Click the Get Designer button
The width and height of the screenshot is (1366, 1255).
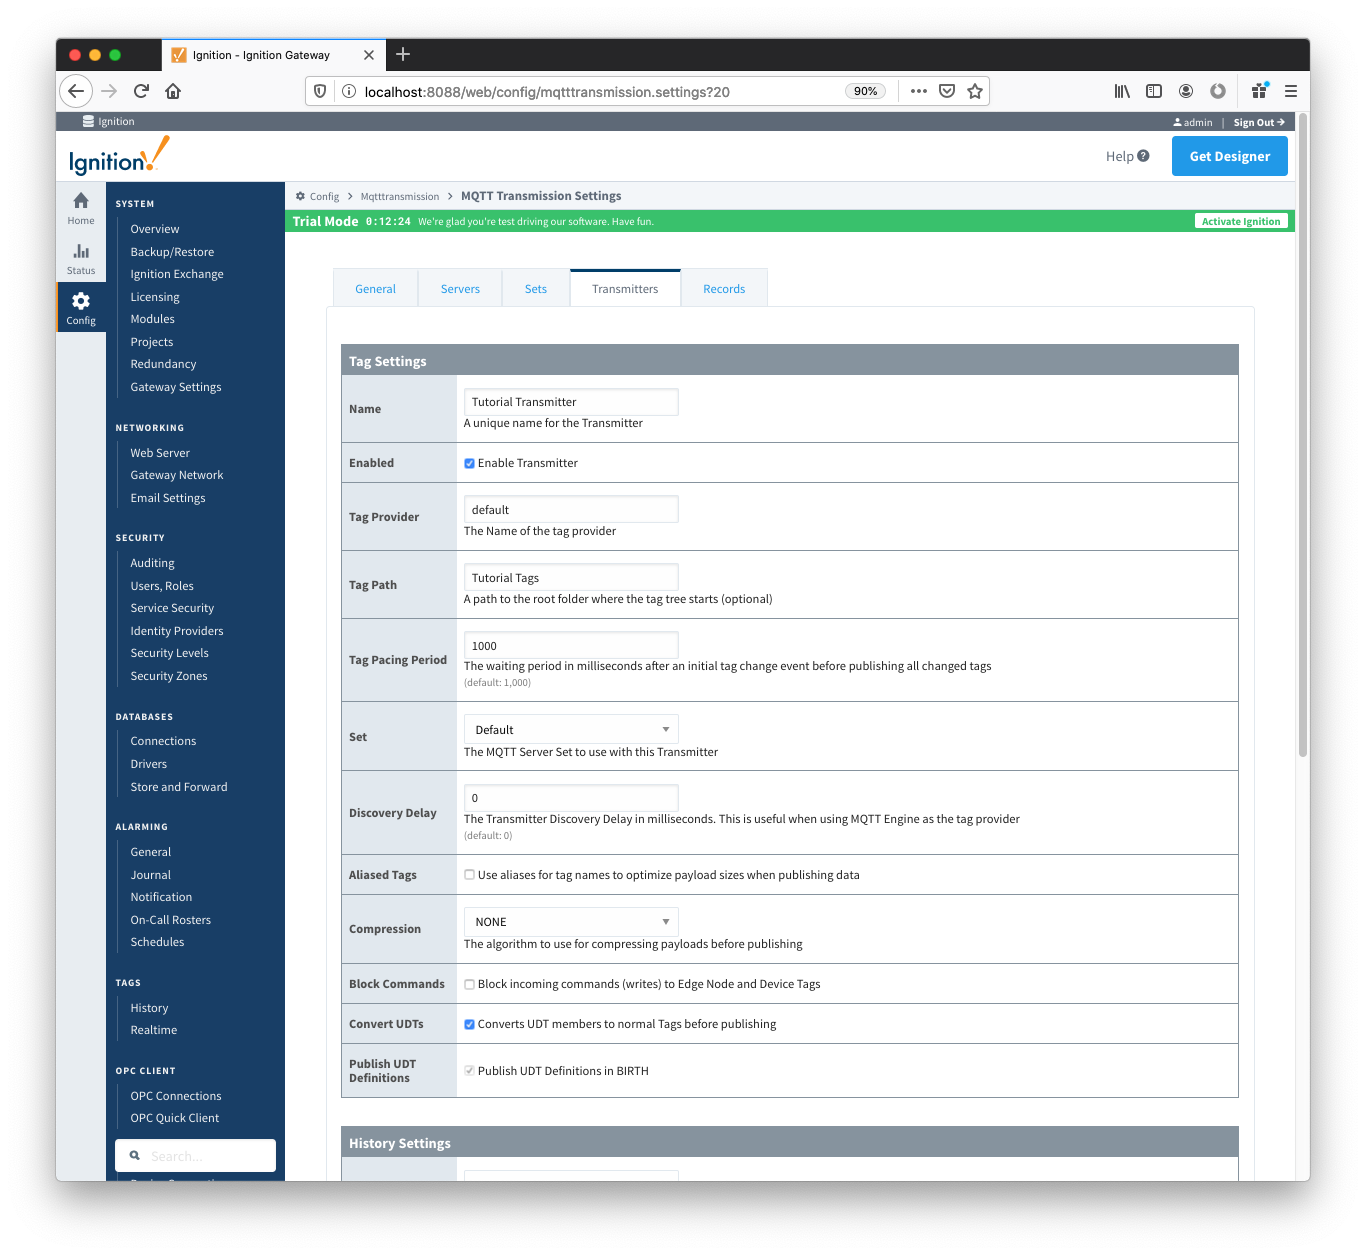(x=1229, y=156)
